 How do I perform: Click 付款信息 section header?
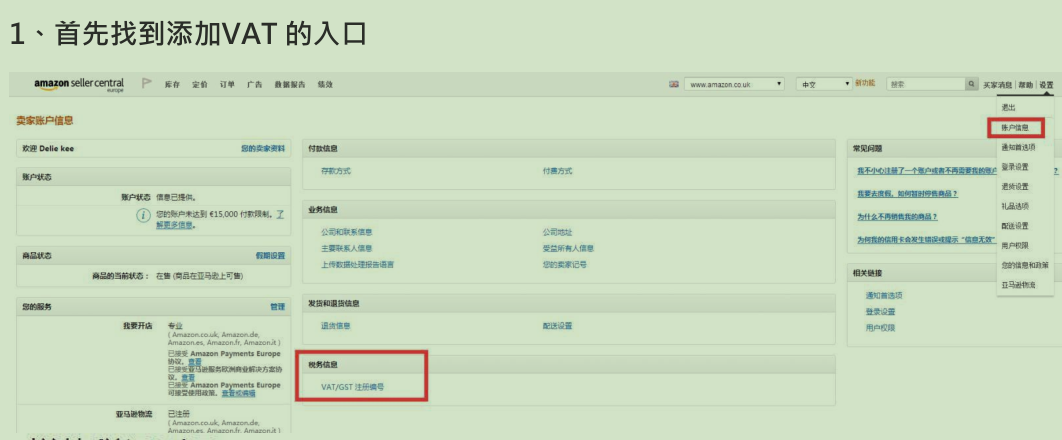(x=323, y=148)
